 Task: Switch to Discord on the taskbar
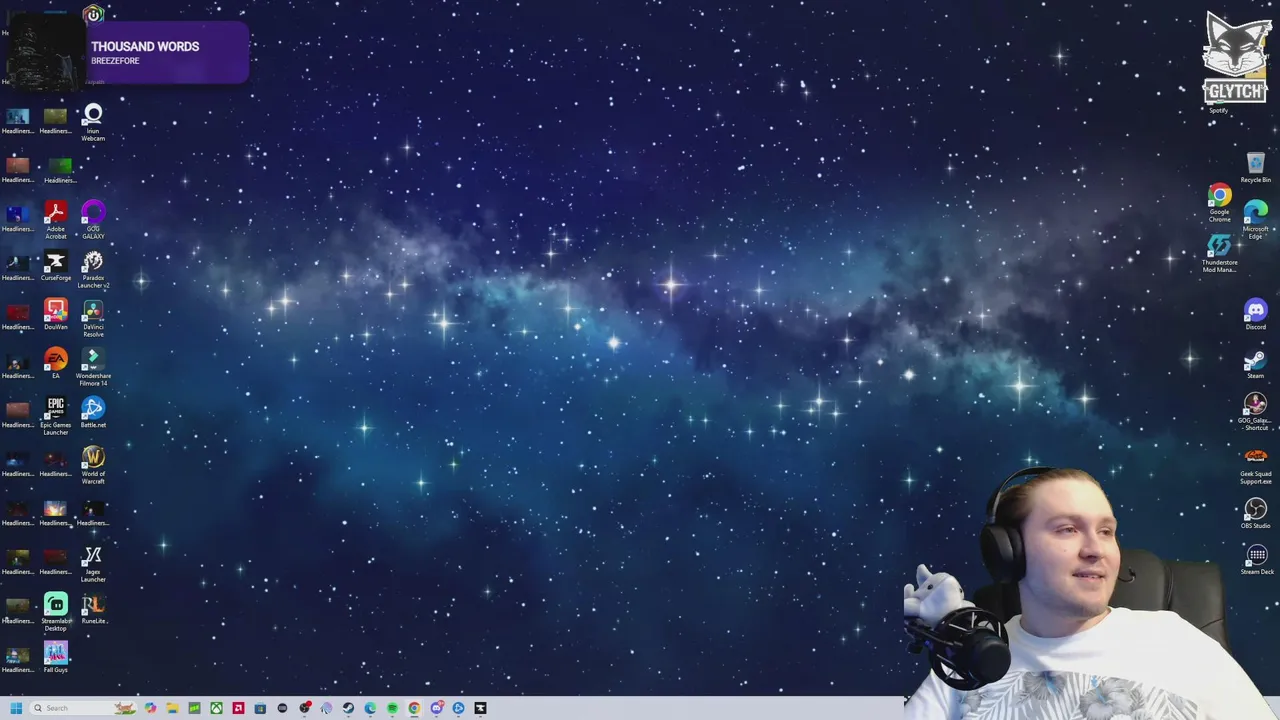[437, 708]
